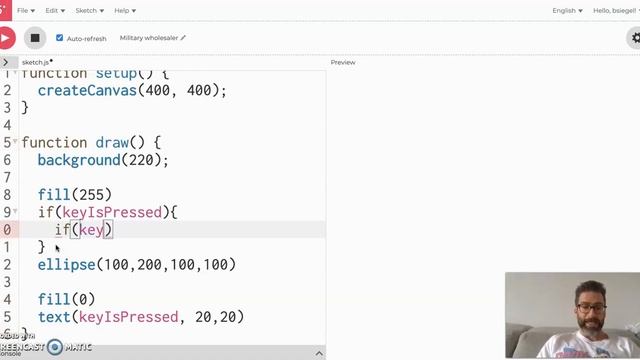Collapse the setup function fold arrow
This screenshot has width=640, height=360.
point(15,73)
